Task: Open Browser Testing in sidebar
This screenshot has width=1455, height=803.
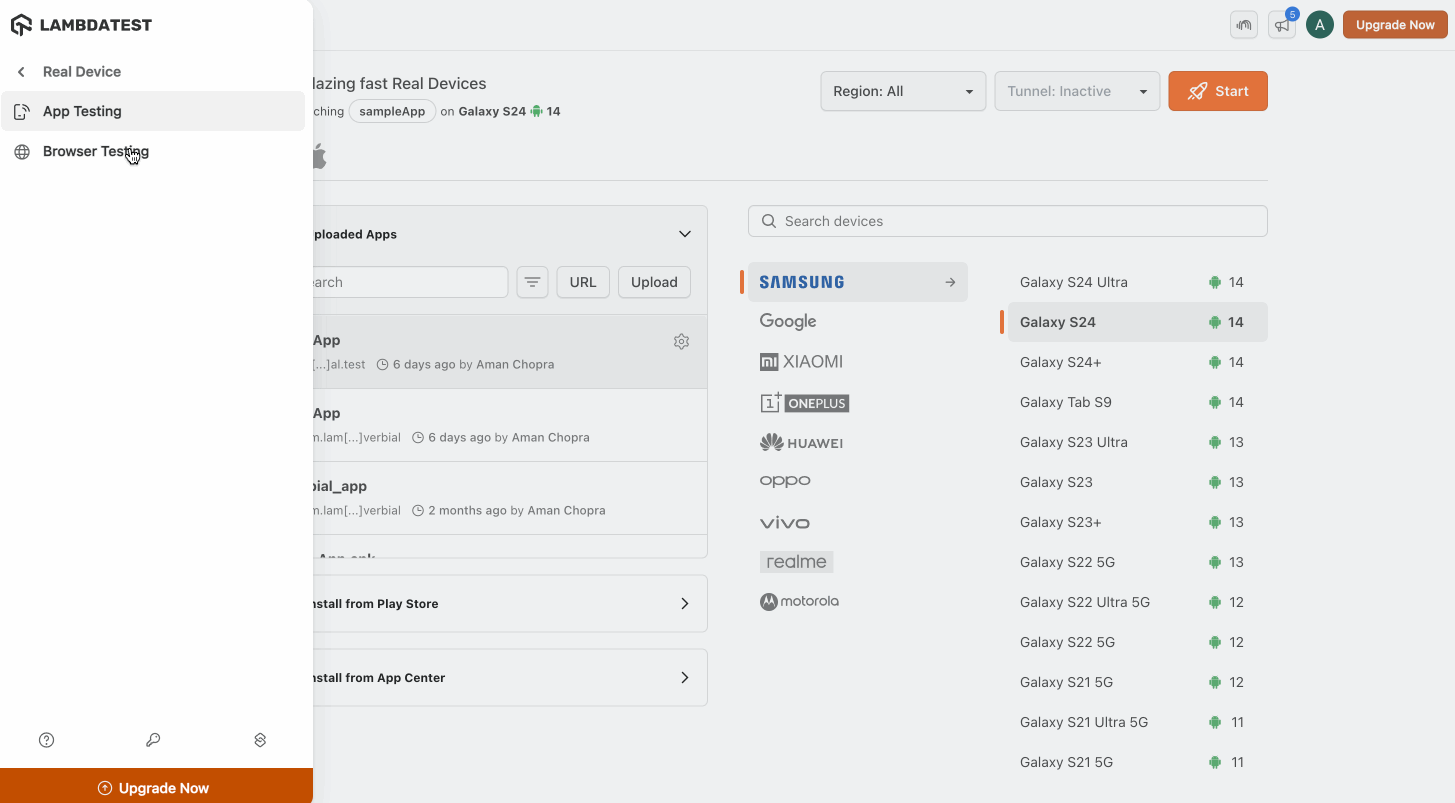Action: (x=152, y=151)
